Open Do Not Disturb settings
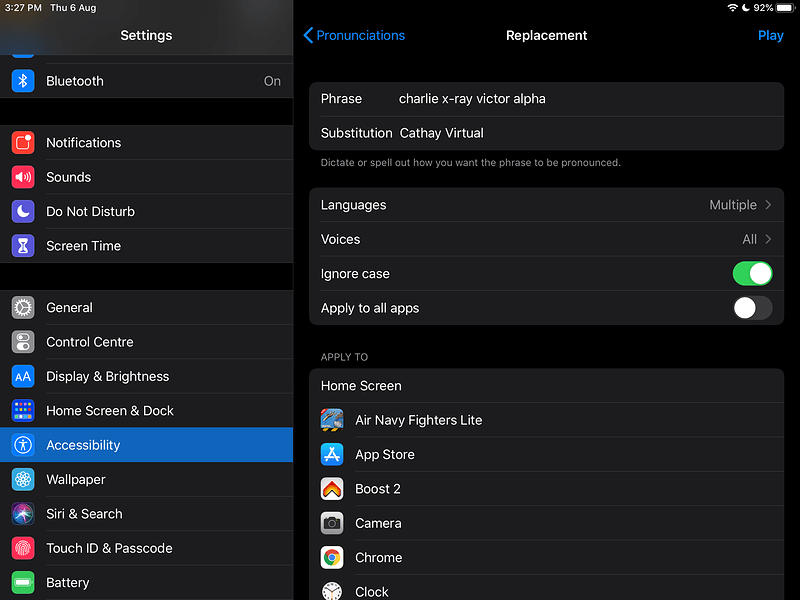Screen dimensions: 800x600 146,211
